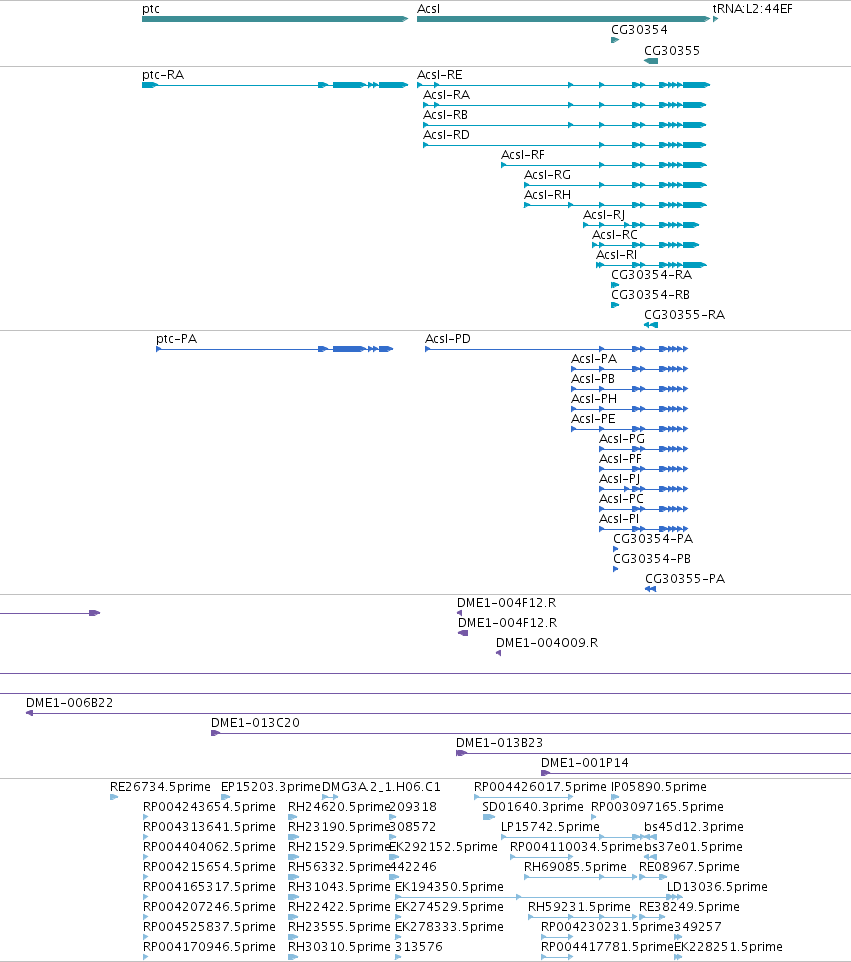The image size is (851, 962).
Task: Open the Acsl-RC transcript
Action: coord(645,245)
